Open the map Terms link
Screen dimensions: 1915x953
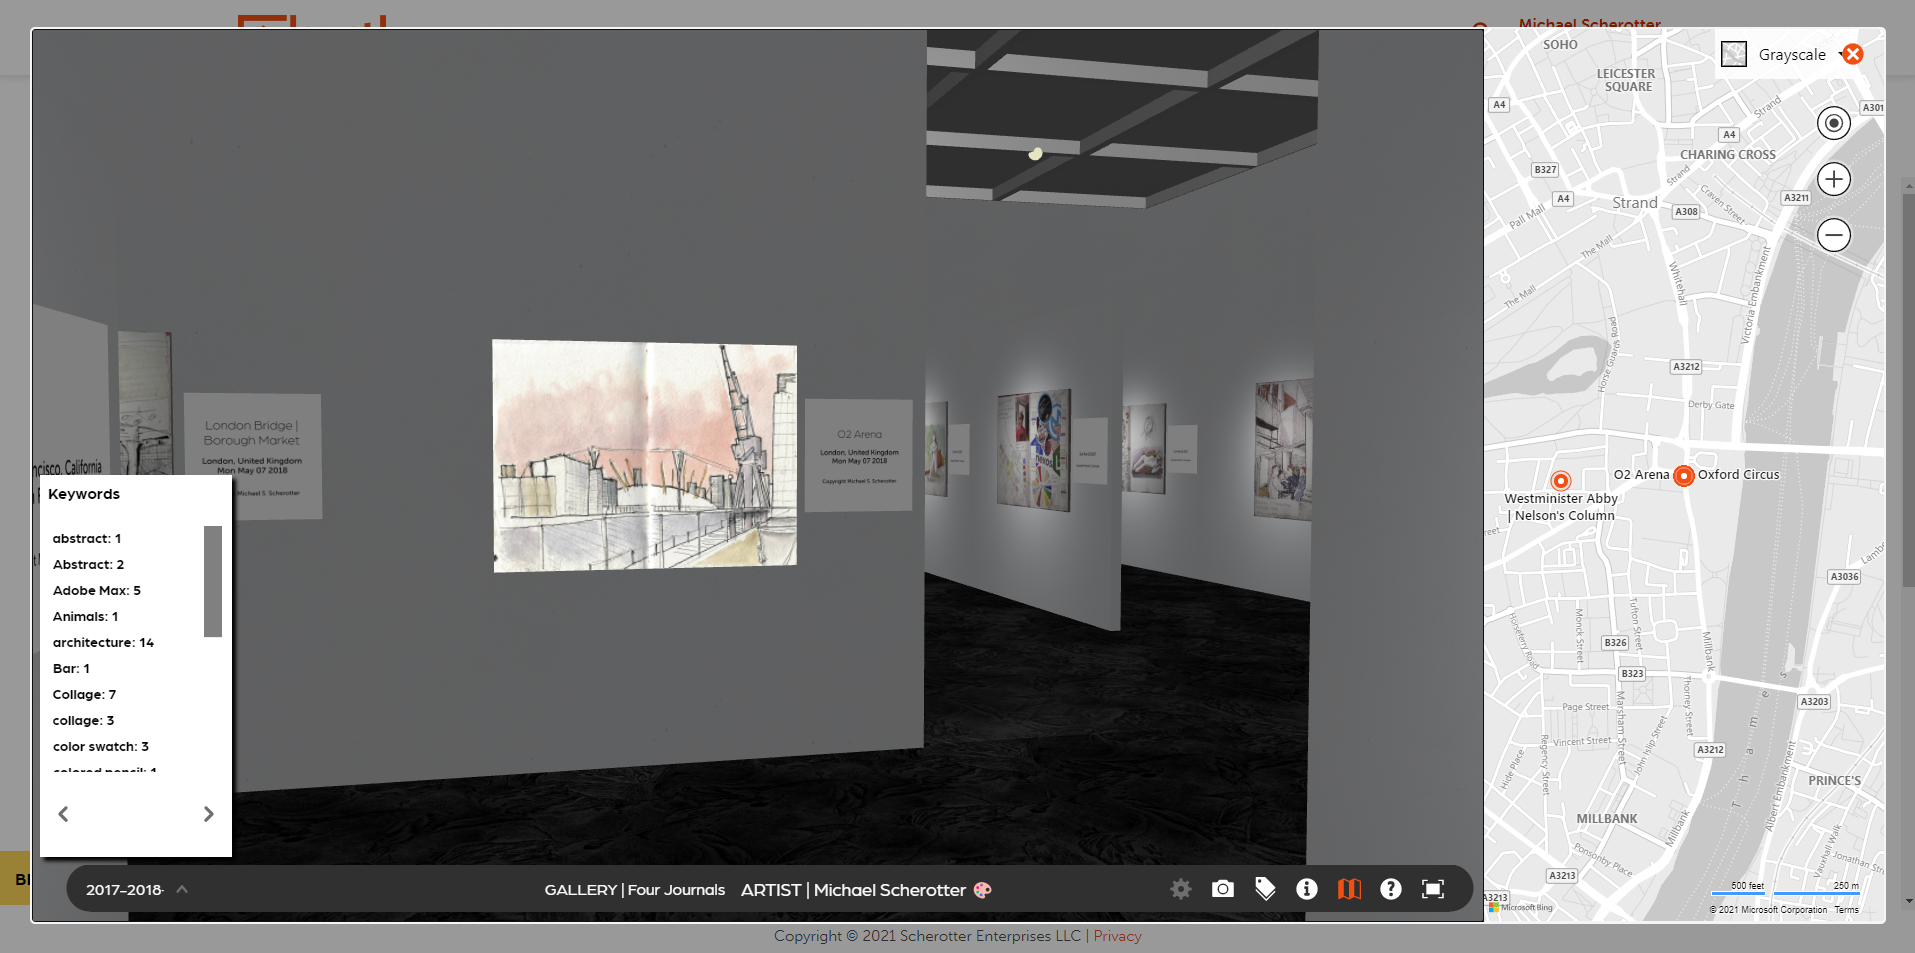[1847, 910]
